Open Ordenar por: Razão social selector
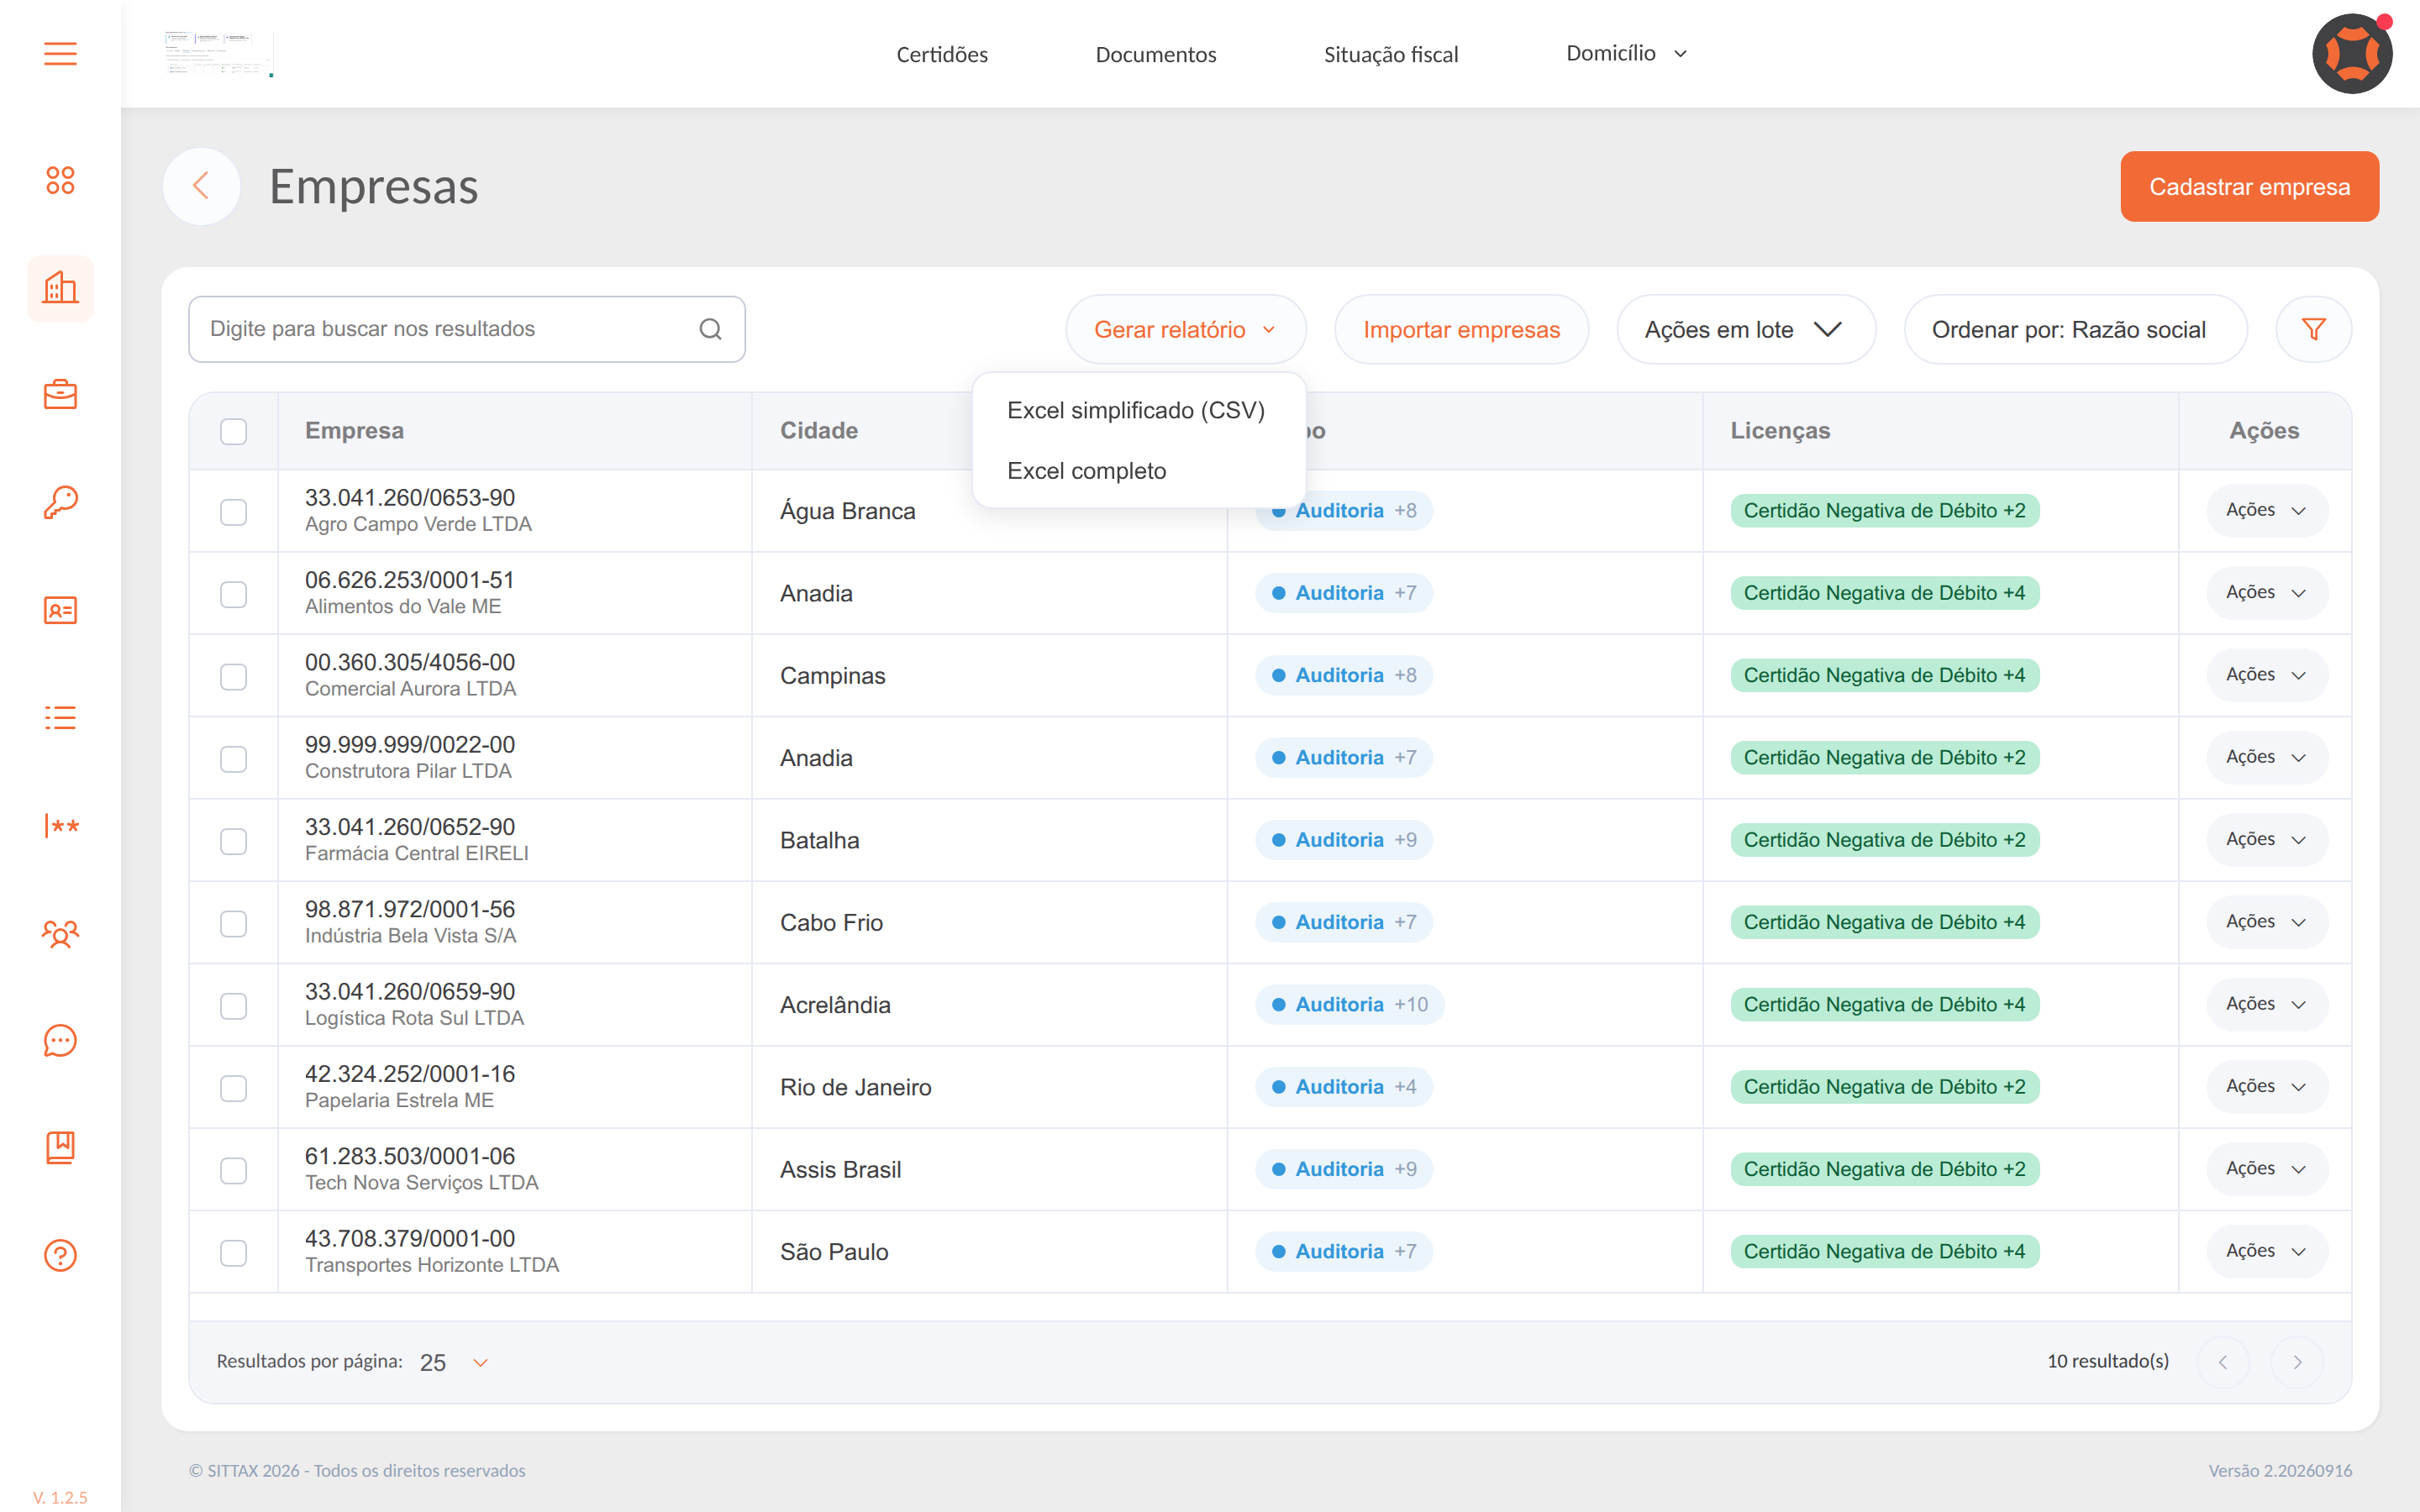 point(2075,329)
